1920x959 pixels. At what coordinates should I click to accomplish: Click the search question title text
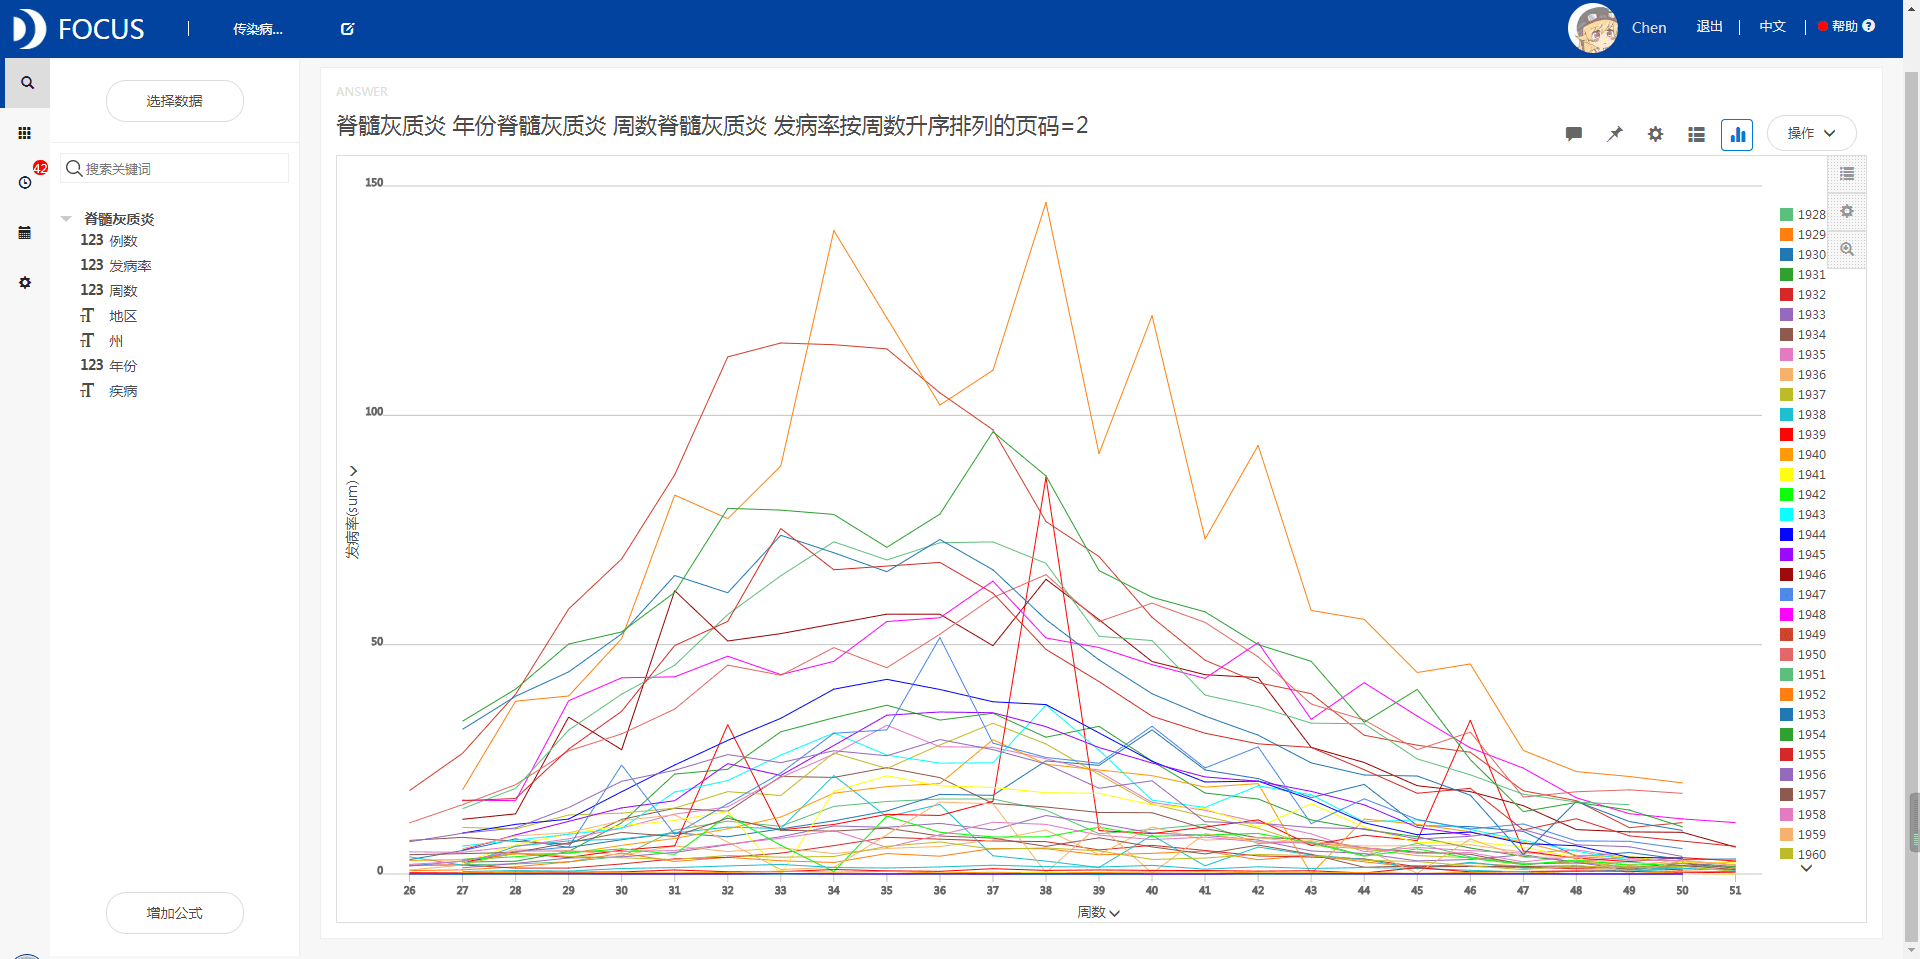[712, 126]
